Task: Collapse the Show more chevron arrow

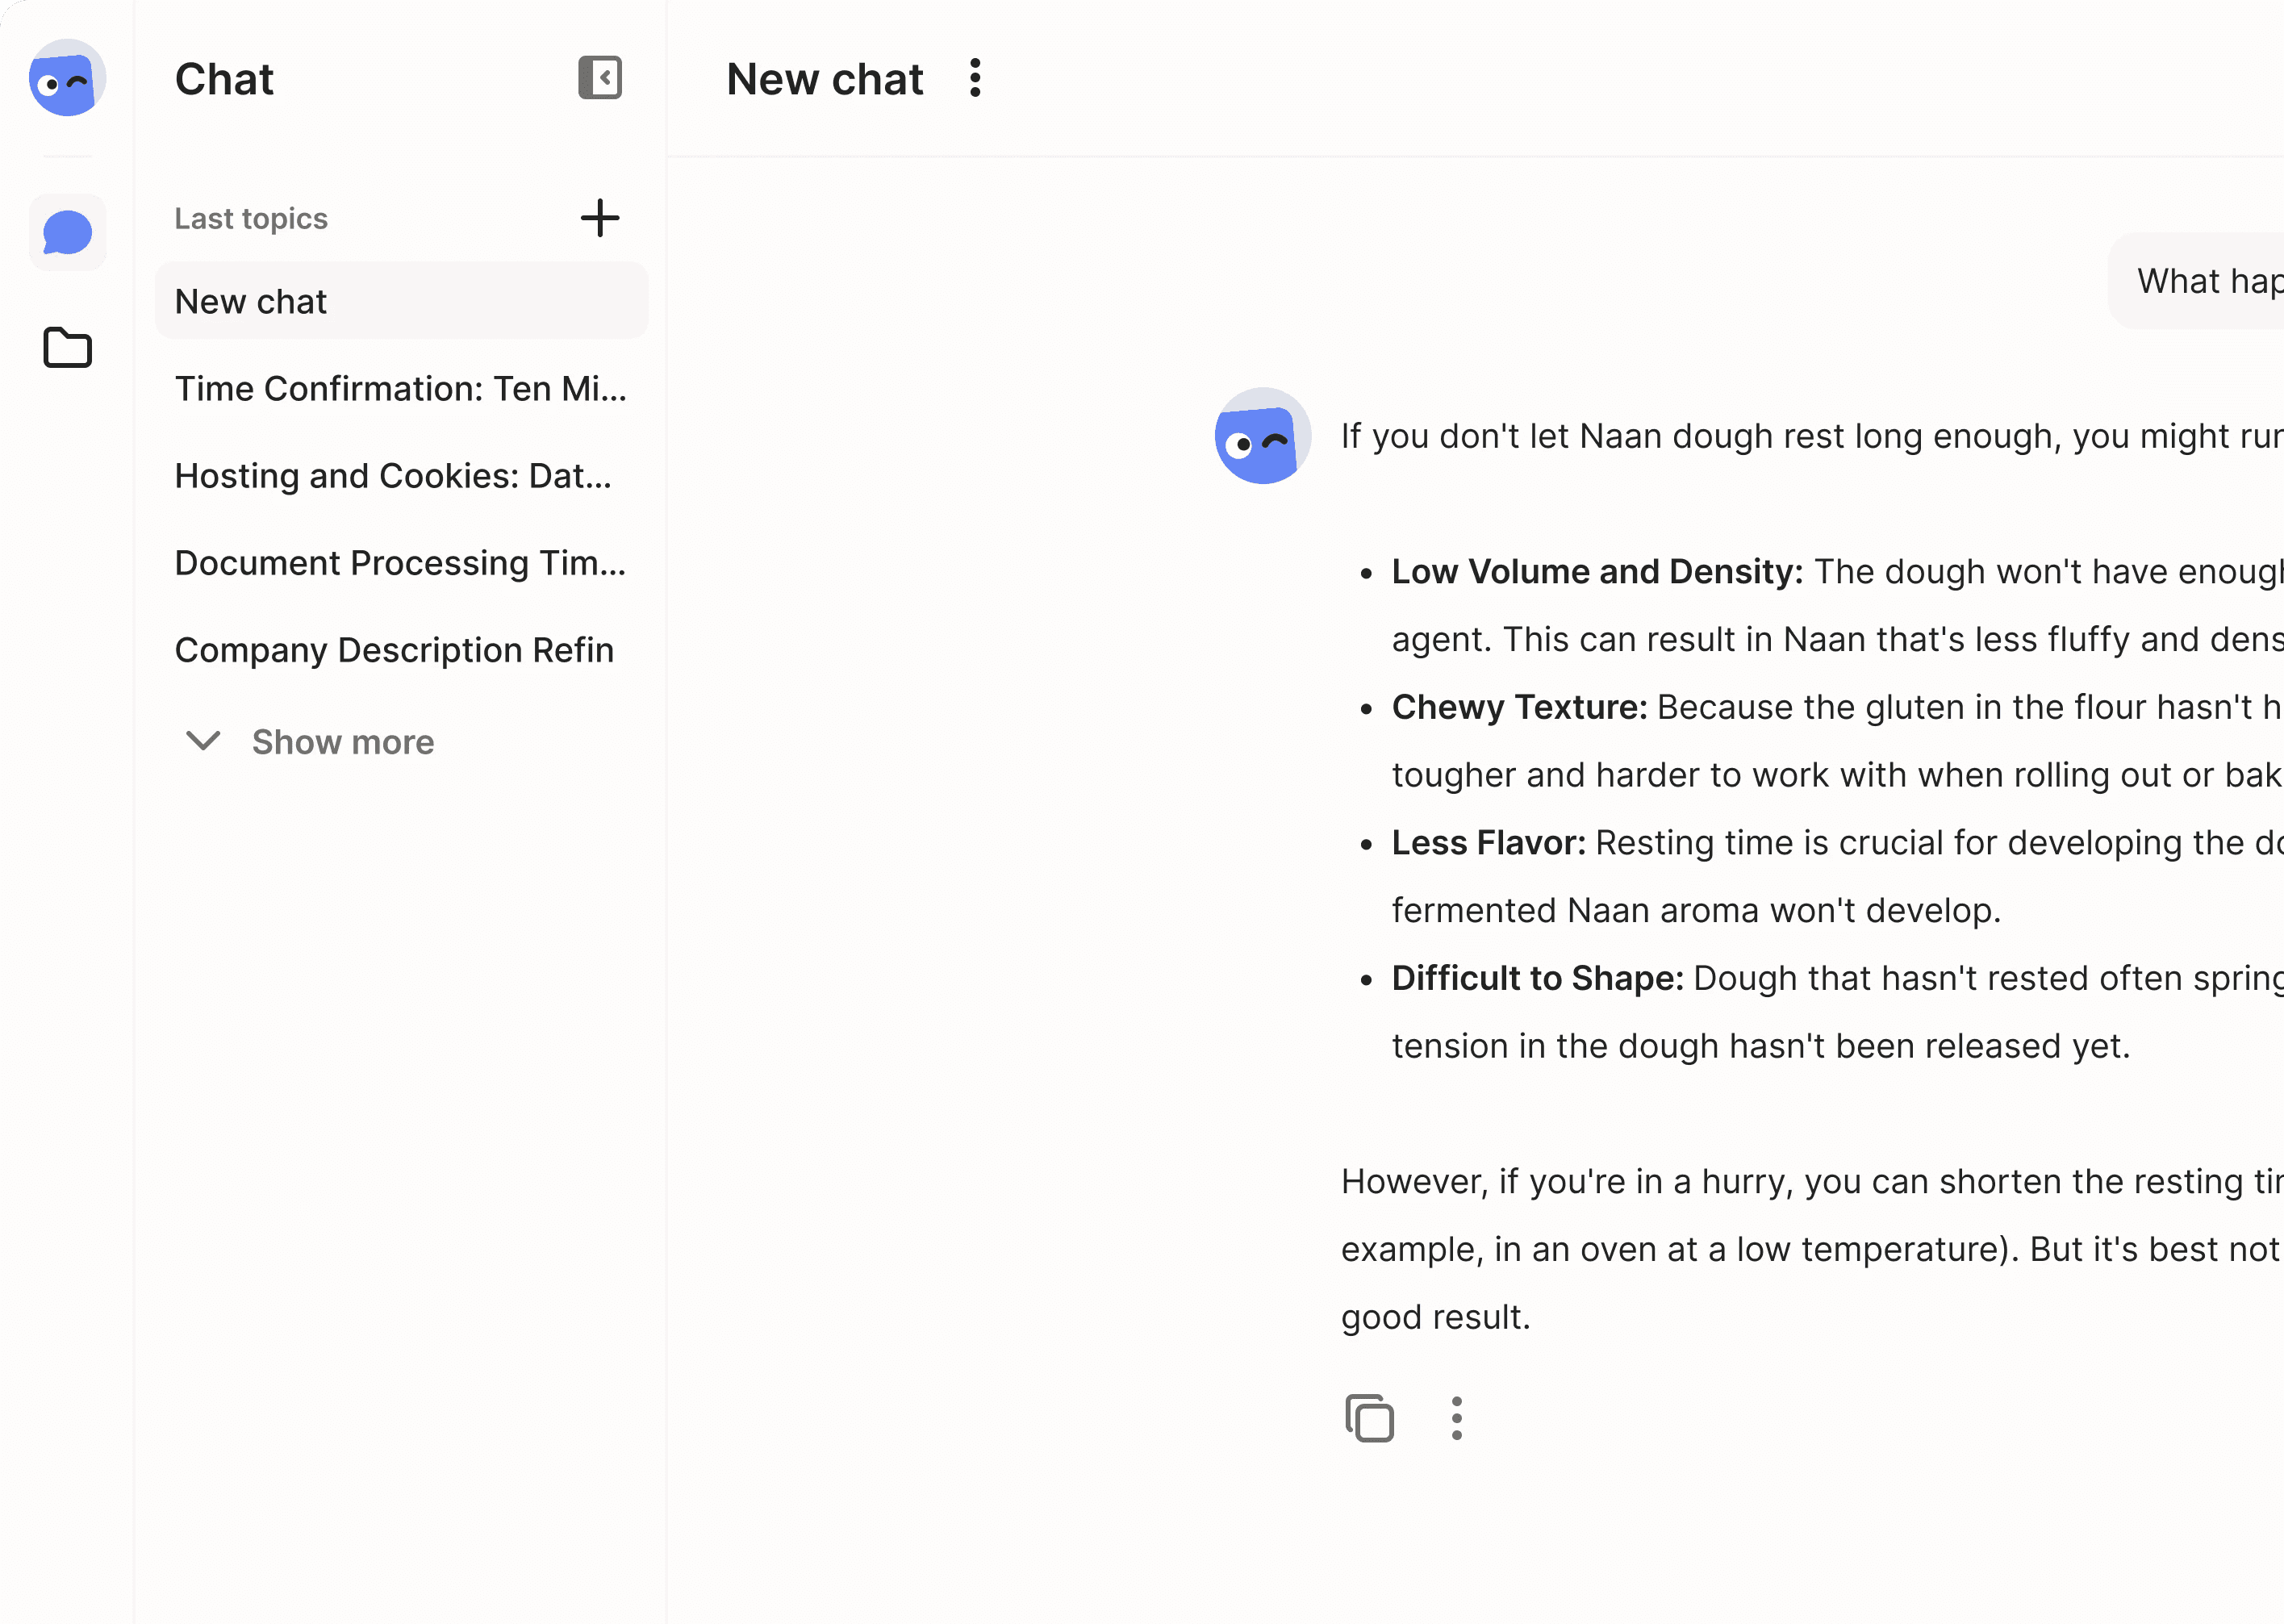Action: click(x=204, y=742)
